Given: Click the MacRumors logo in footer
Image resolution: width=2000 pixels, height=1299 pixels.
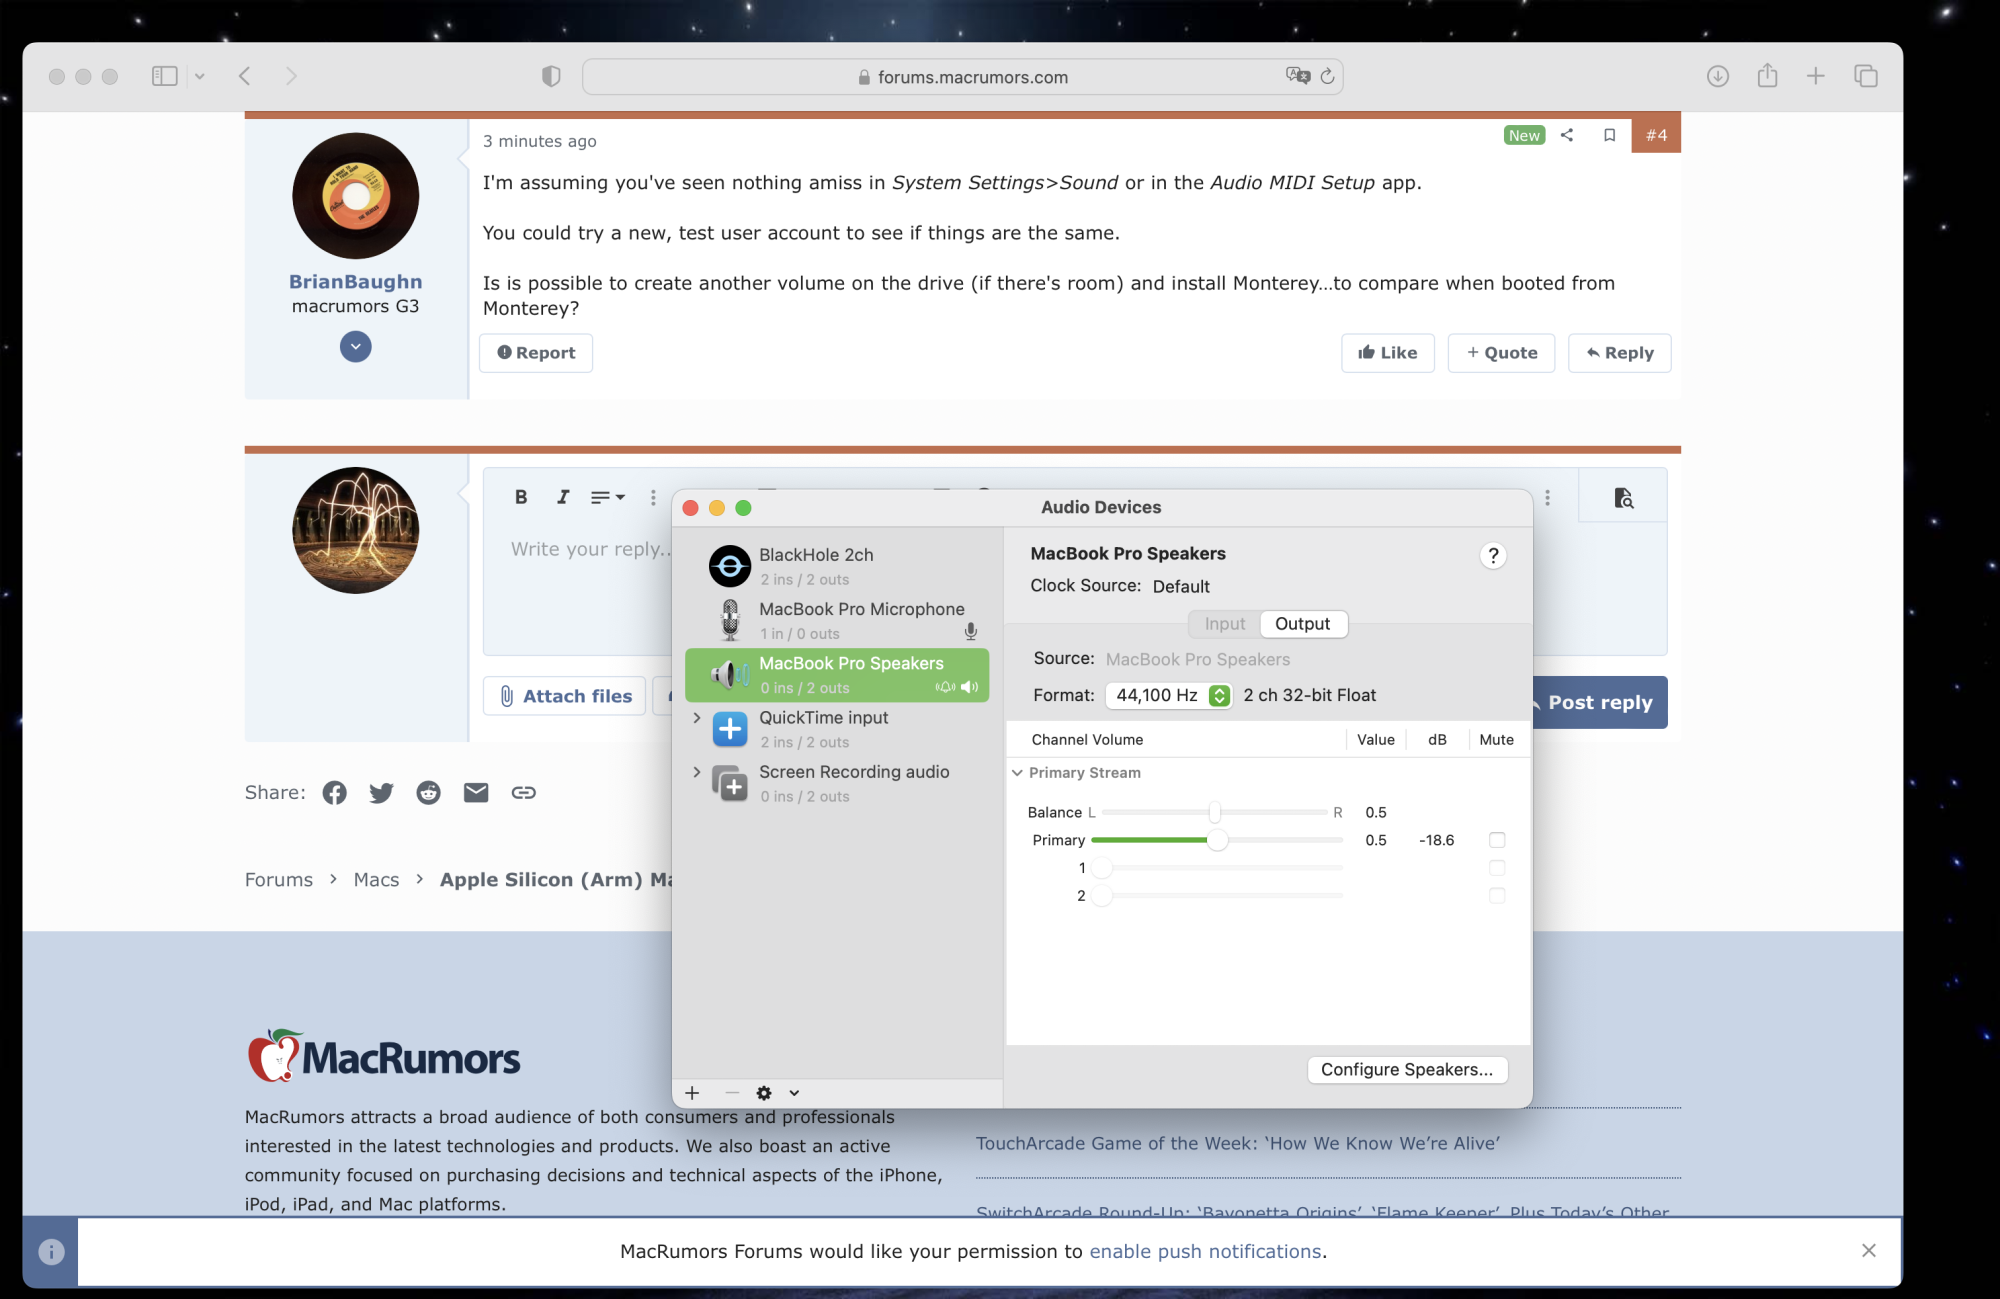Looking at the screenshot, I should pos(384,1056).
